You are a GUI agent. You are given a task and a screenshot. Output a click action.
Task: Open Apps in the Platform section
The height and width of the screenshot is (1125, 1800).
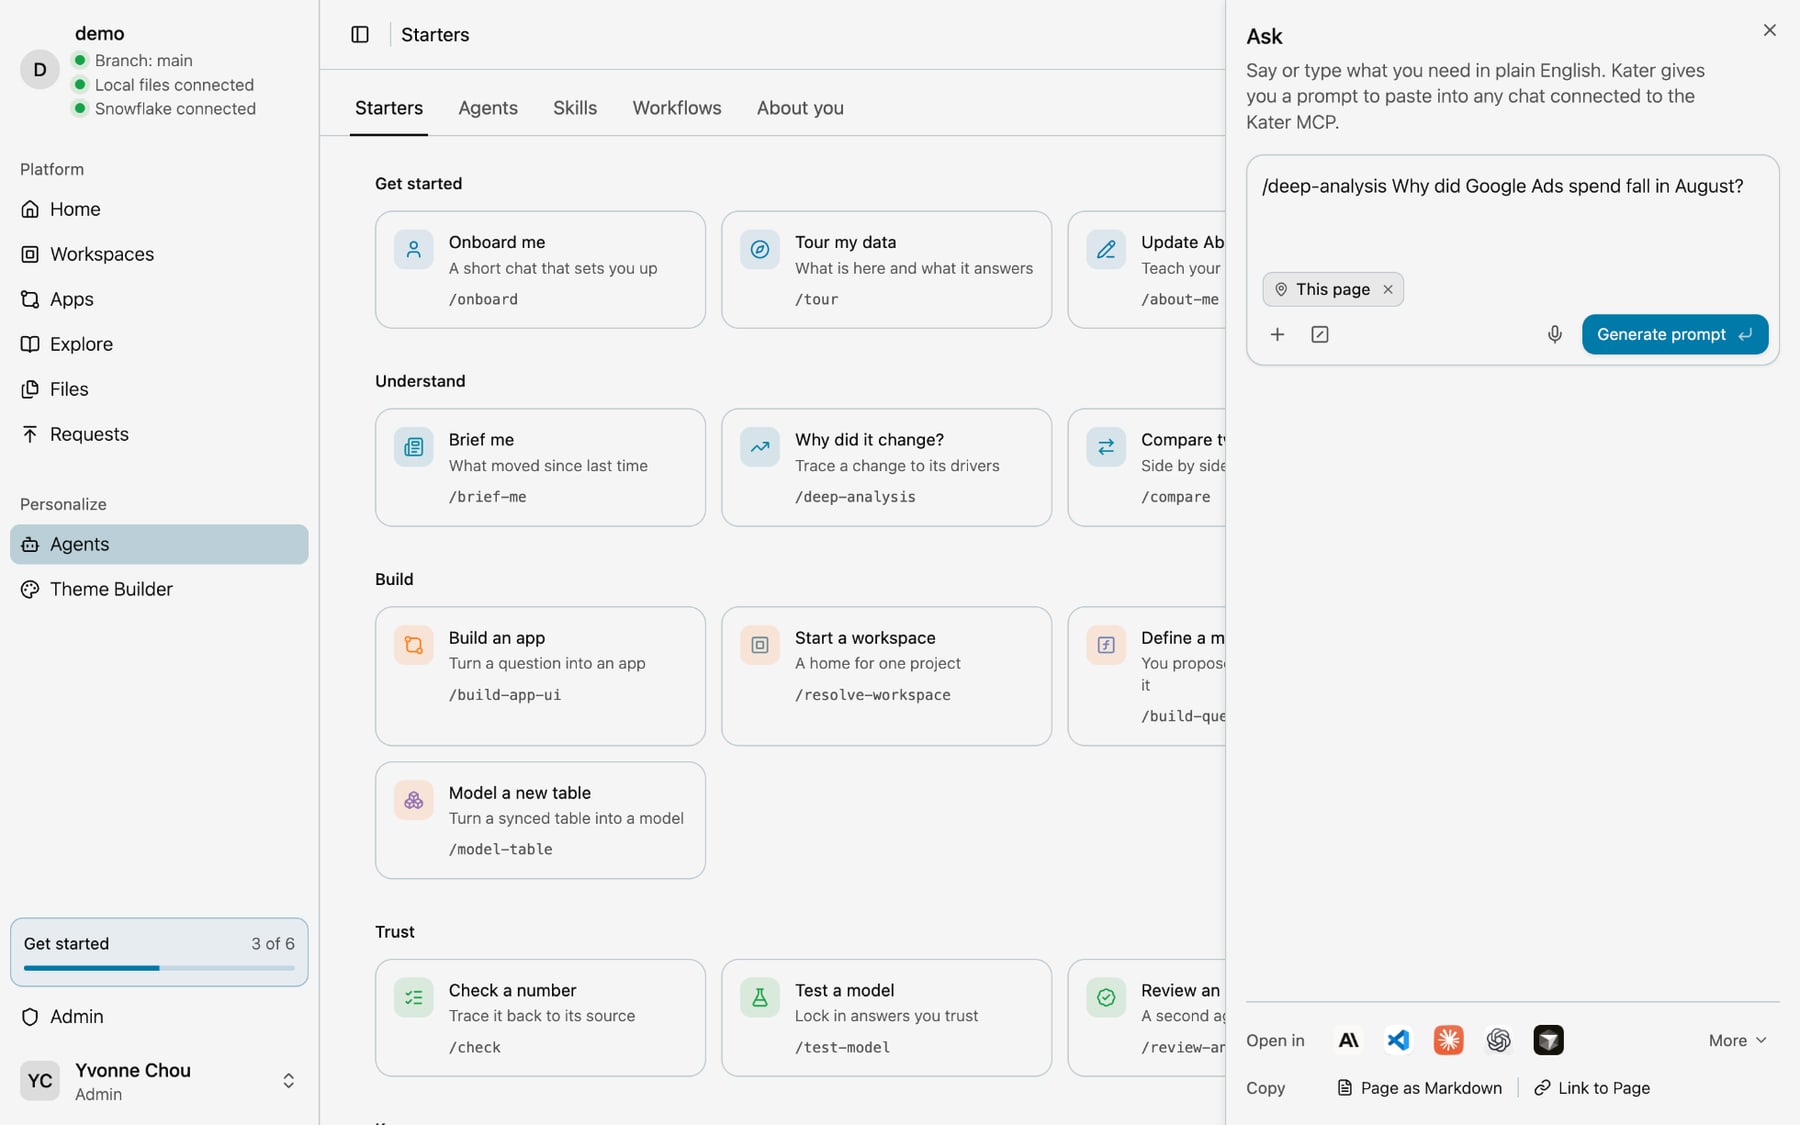point(159,299)
